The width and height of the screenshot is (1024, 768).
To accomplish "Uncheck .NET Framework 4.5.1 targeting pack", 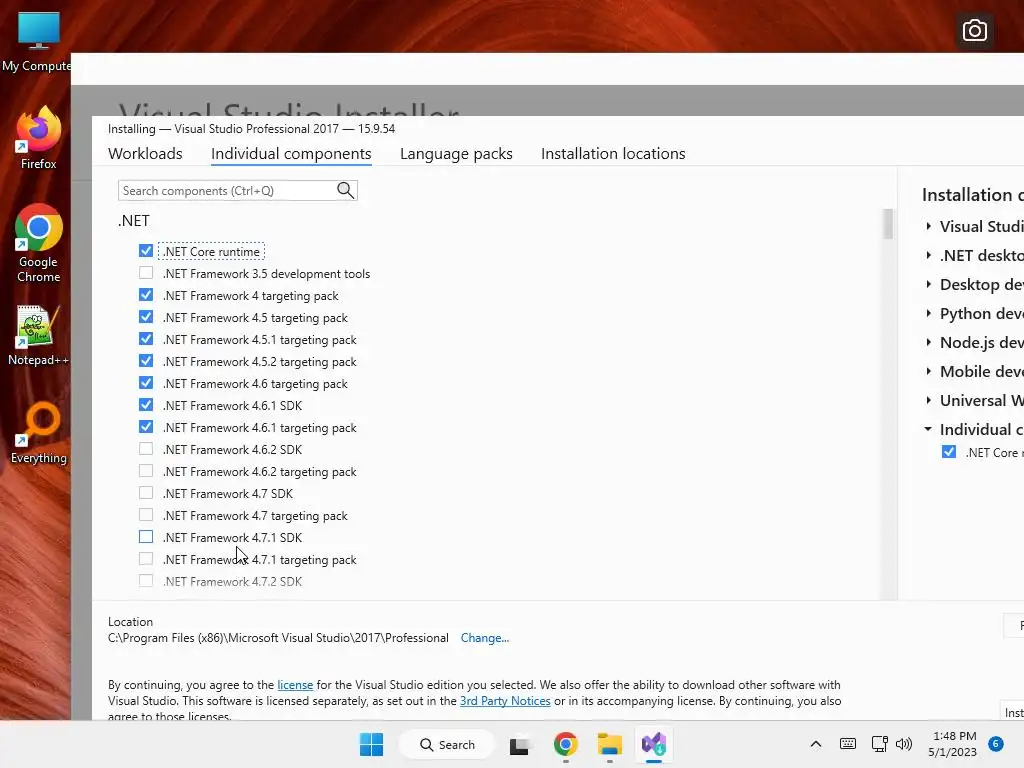I will tap(146, 339).
